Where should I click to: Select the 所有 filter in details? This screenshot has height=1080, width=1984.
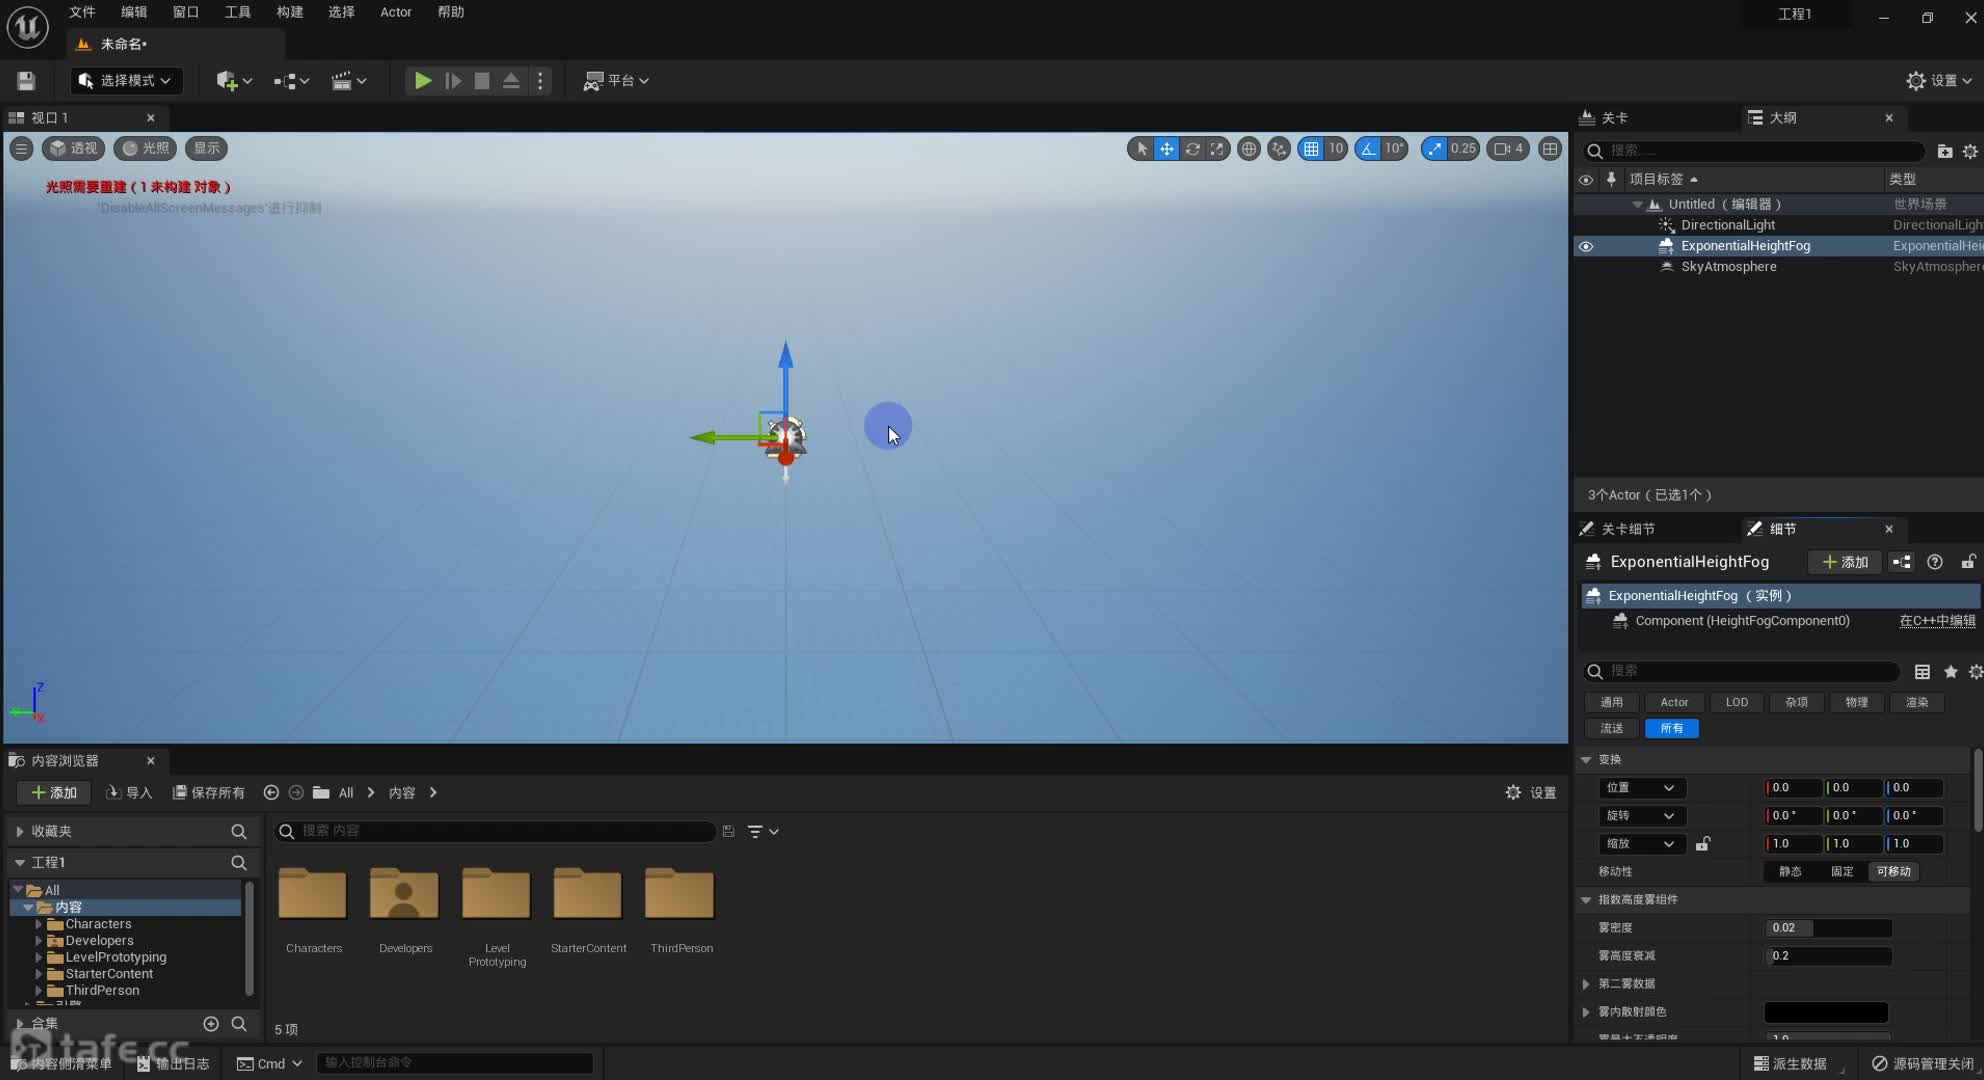click(1672, 728)
